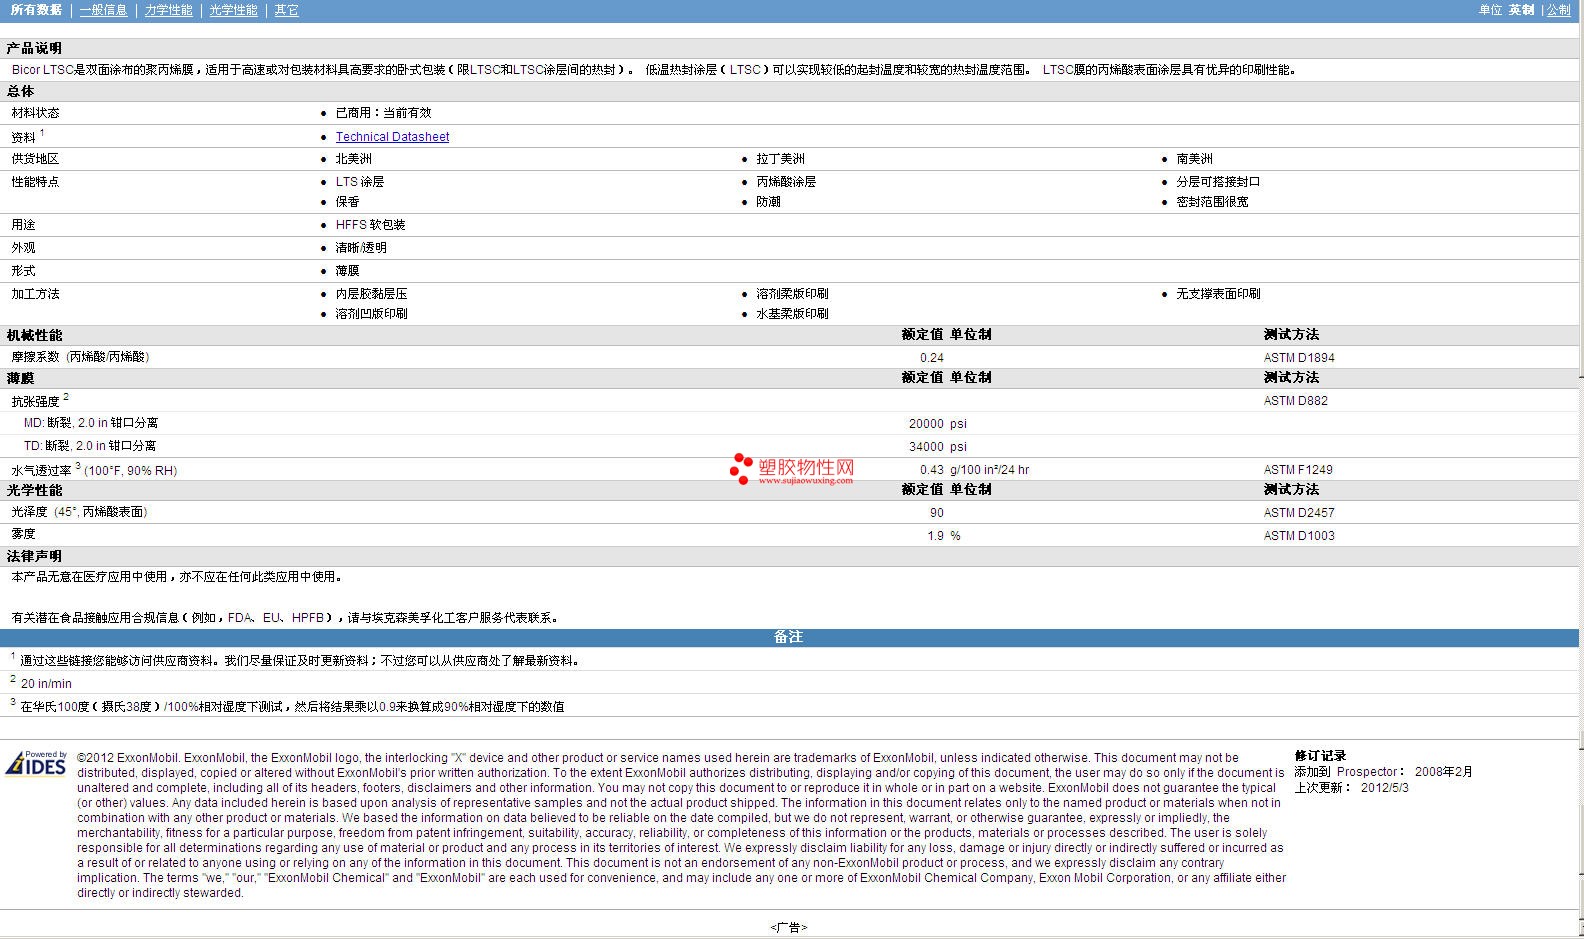Click the 南美洲 supply region
Screen dimensions: 1584x939
tap(1194, 159)
